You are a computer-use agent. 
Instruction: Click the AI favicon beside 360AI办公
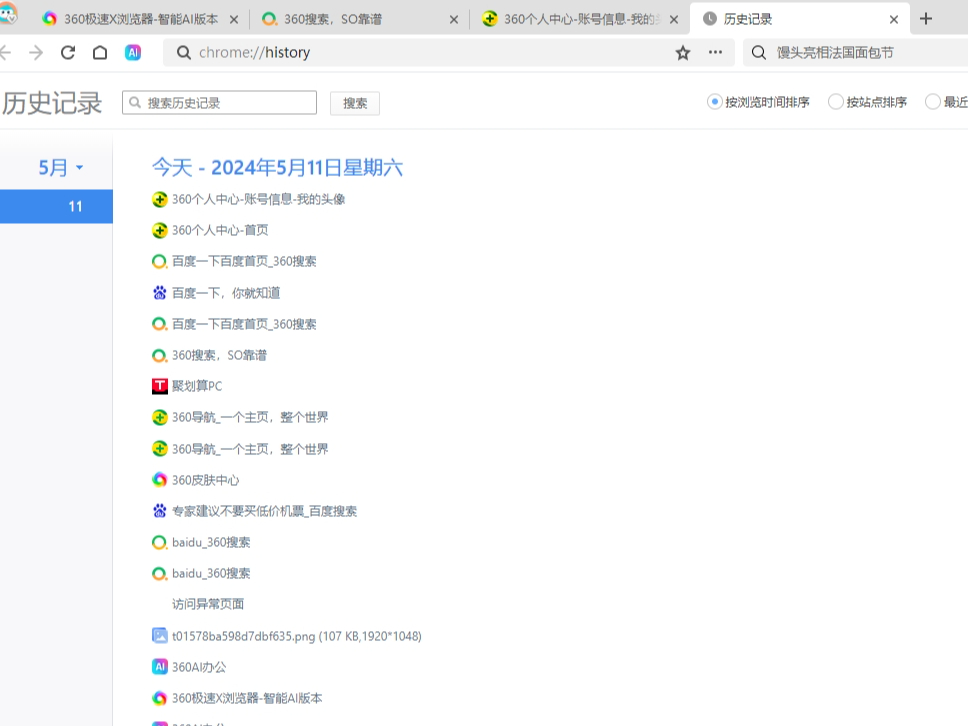pyautogui.click(x=160, y=667)
